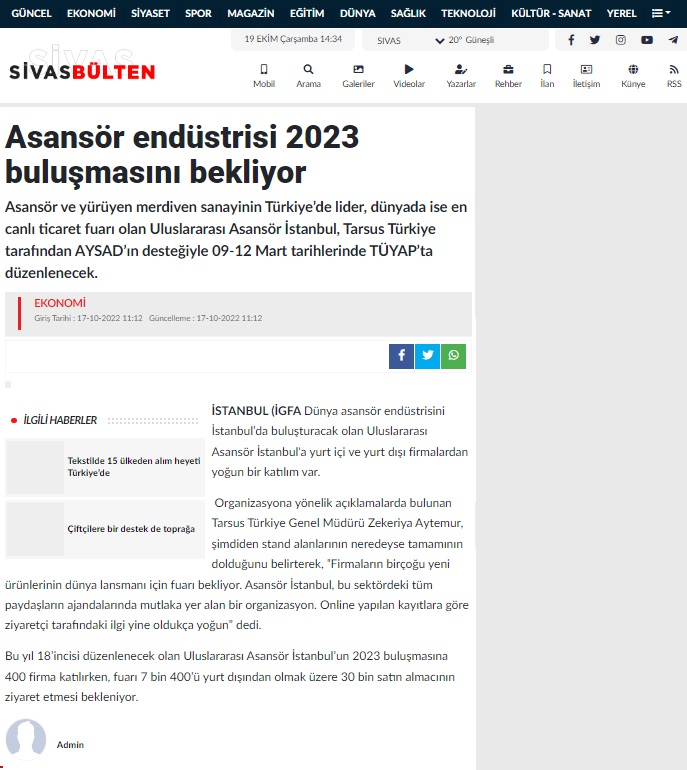Click the 'Giriş Tarihi : 17-10-2022 11:12' text

pos(88,318)
